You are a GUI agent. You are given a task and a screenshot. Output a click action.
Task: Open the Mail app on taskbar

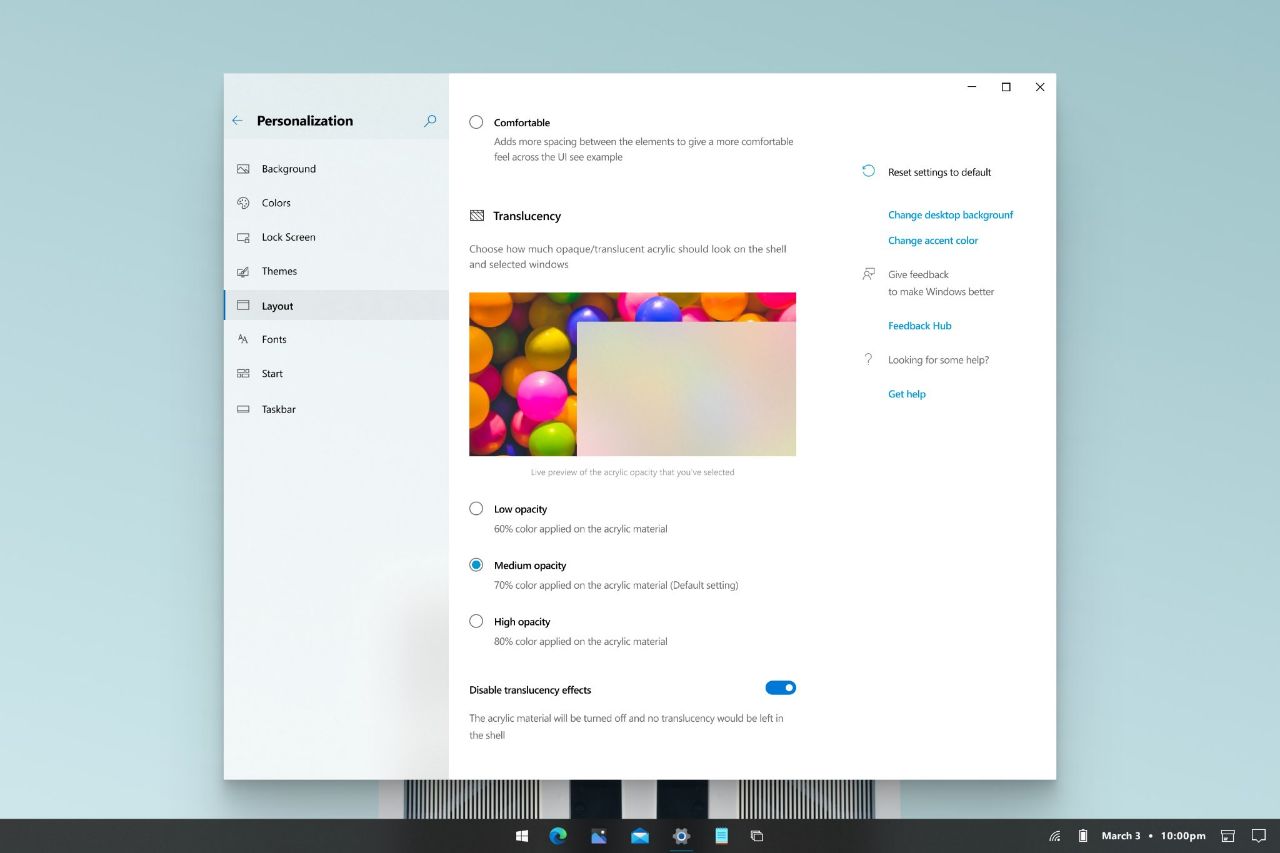640,836
